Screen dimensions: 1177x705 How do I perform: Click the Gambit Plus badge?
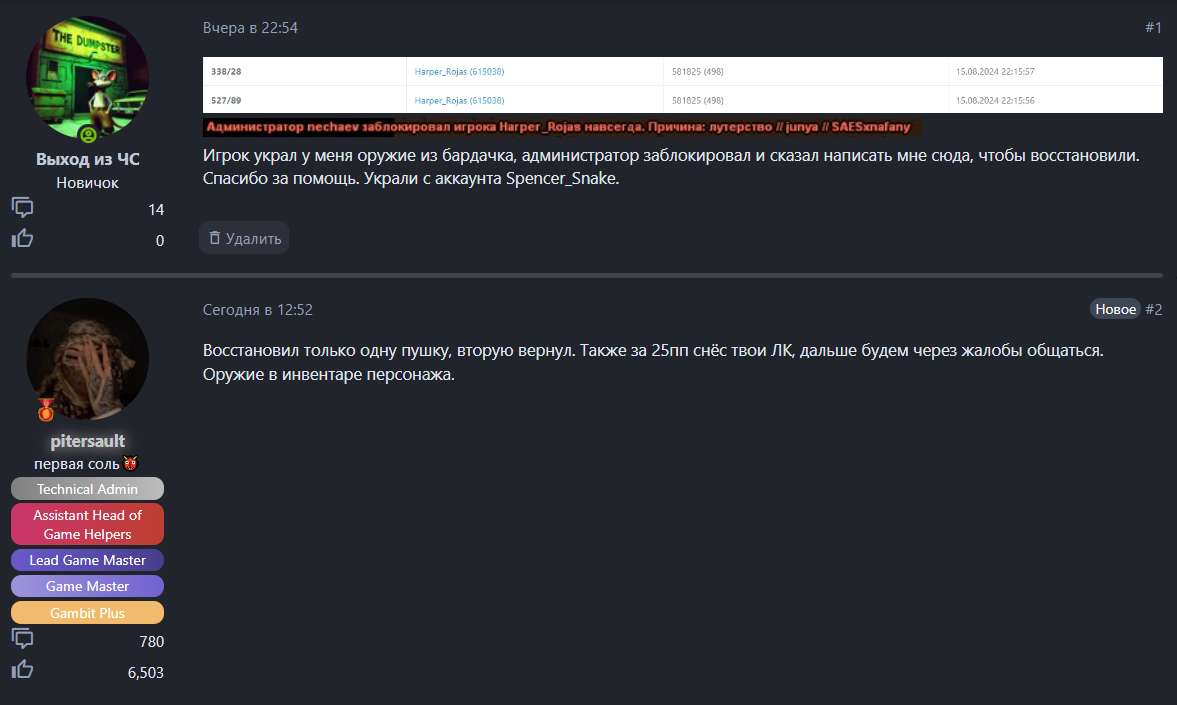click(x=87, y=613)
